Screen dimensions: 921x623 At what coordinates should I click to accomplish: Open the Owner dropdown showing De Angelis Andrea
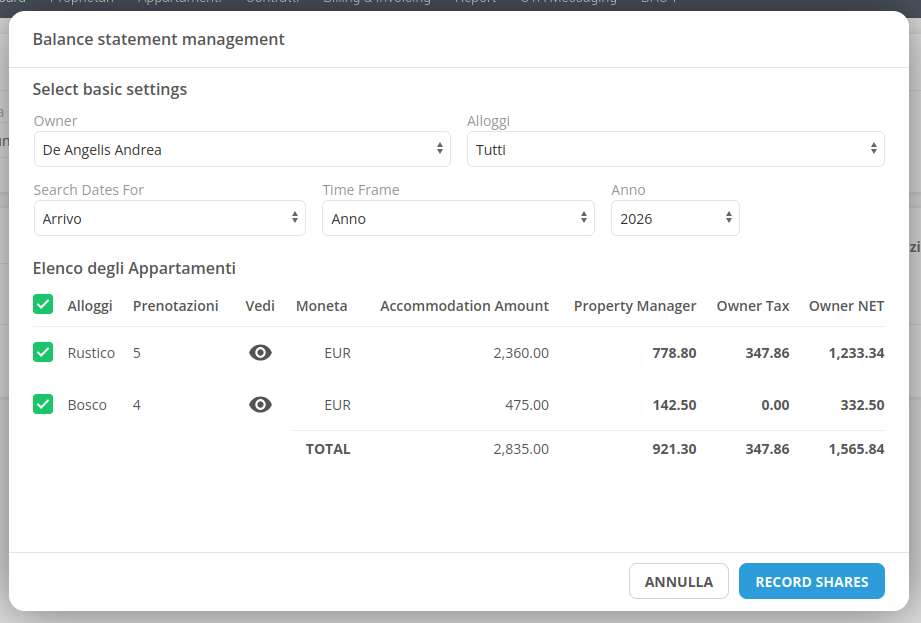pyautogui.click(x=242, y=150)
